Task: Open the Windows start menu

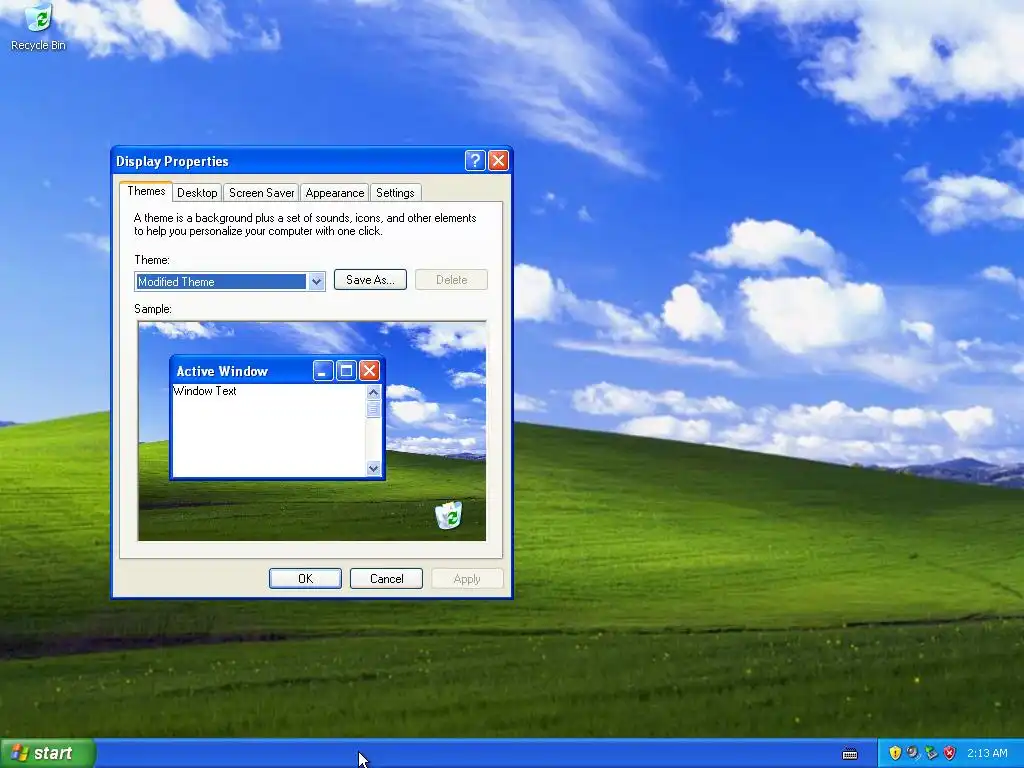Action: [48, 753]
